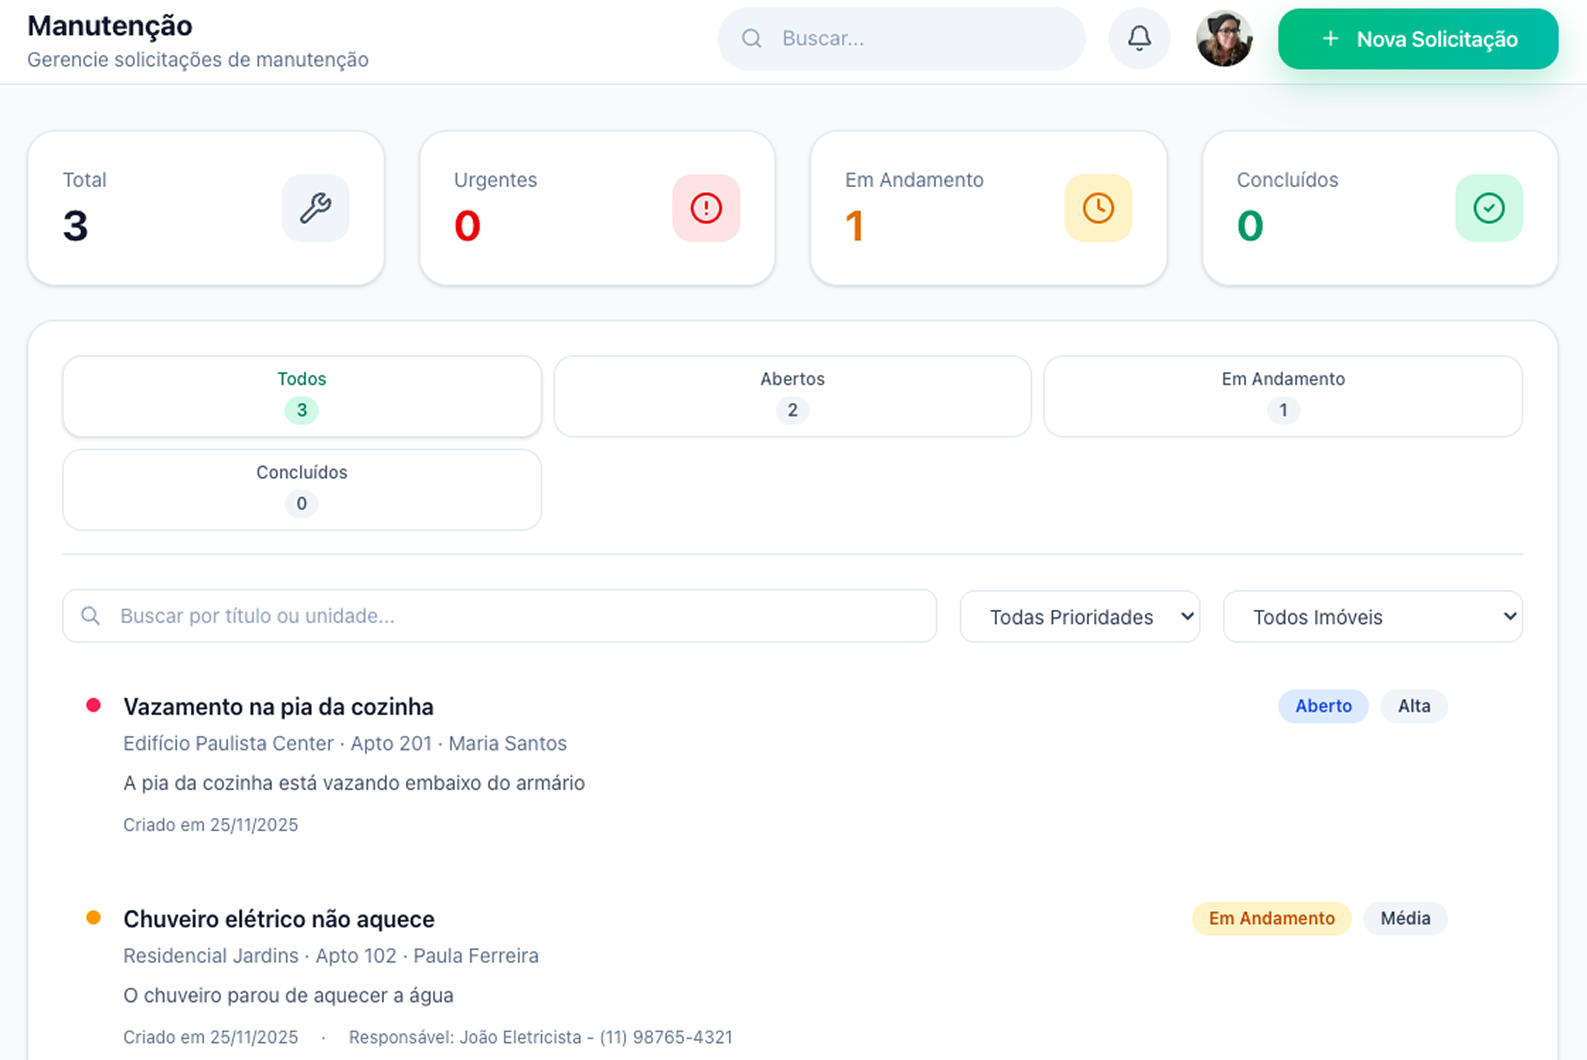Image resolution: width=1587 pixels, height=1060 pixels.
Task: Switch to the Abertos tab
Action: [x=792, y=396]
